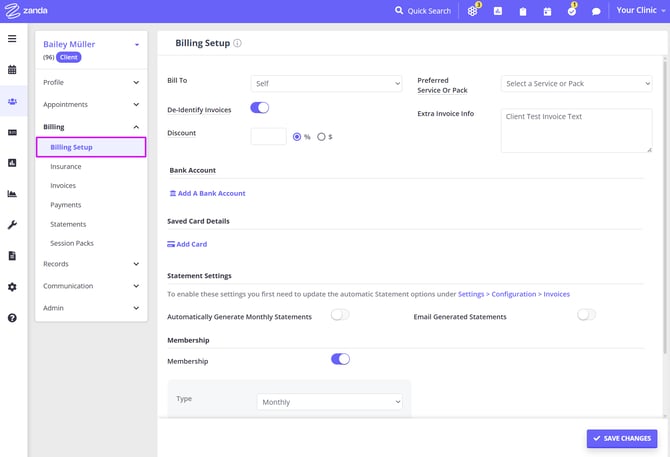Select Invoices in the Billing menu
670x457 pixels.
point(63,186)
